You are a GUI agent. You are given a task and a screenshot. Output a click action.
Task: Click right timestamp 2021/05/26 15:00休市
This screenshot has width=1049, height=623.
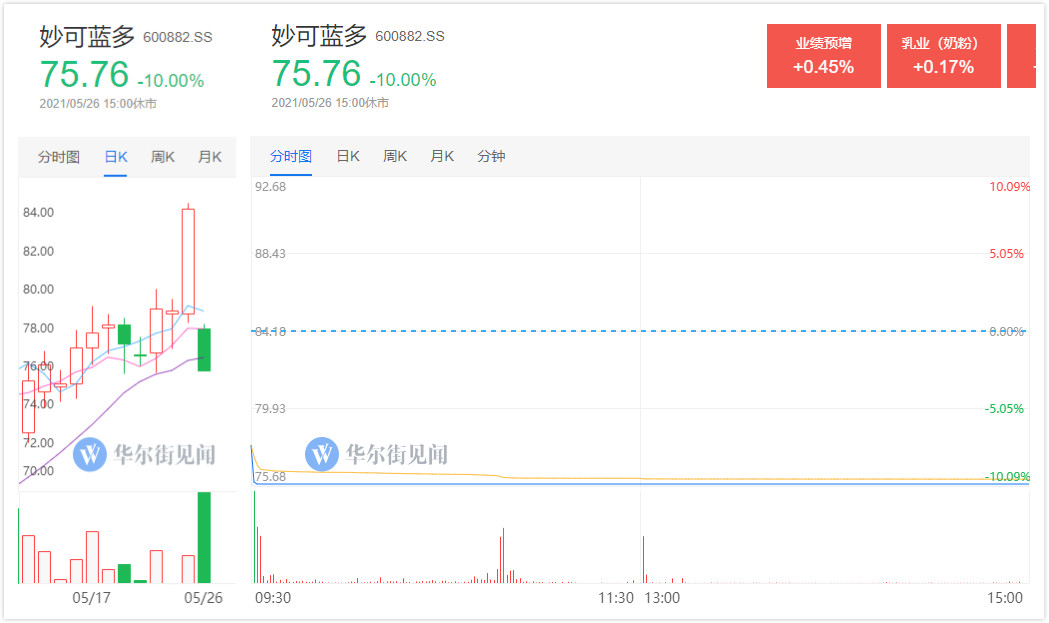(x=330, y=103)
